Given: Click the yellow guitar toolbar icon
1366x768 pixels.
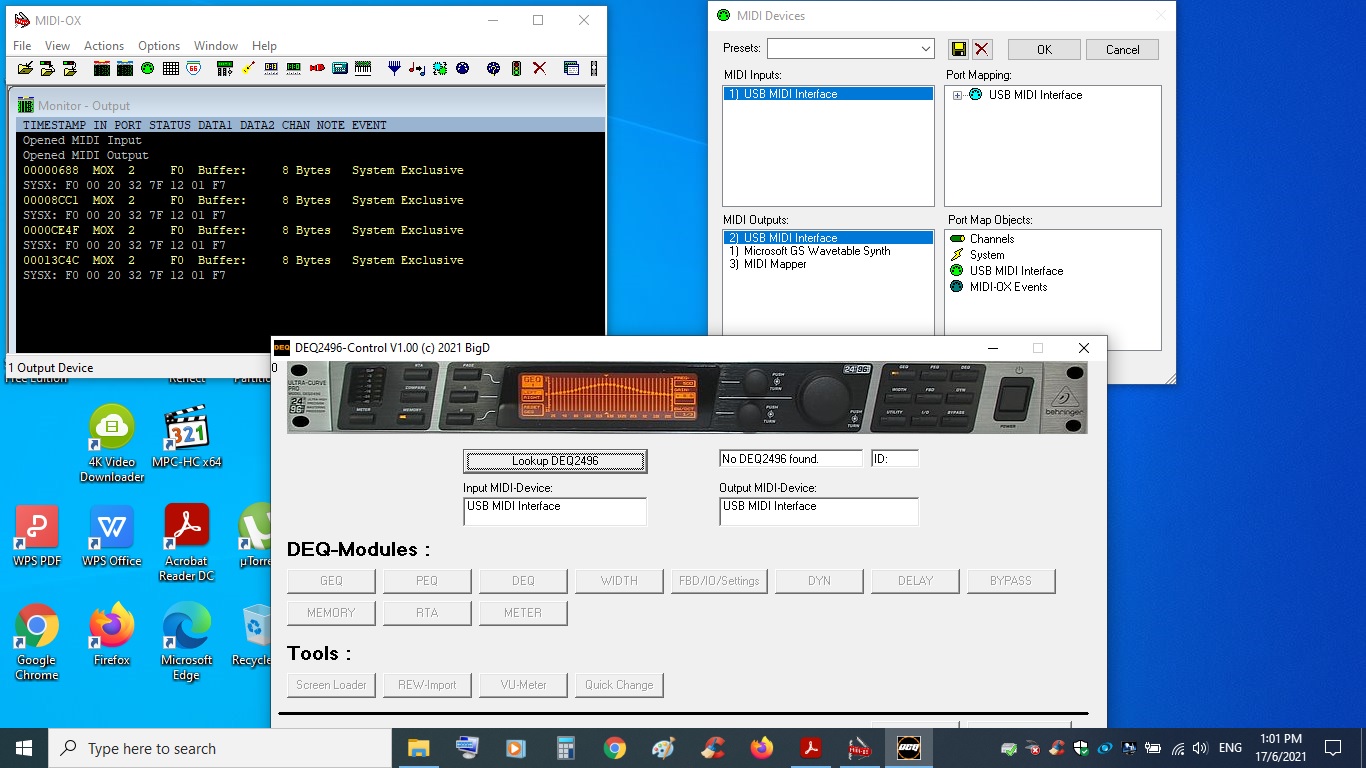Looking at the screenshot, I should [249, 69].
